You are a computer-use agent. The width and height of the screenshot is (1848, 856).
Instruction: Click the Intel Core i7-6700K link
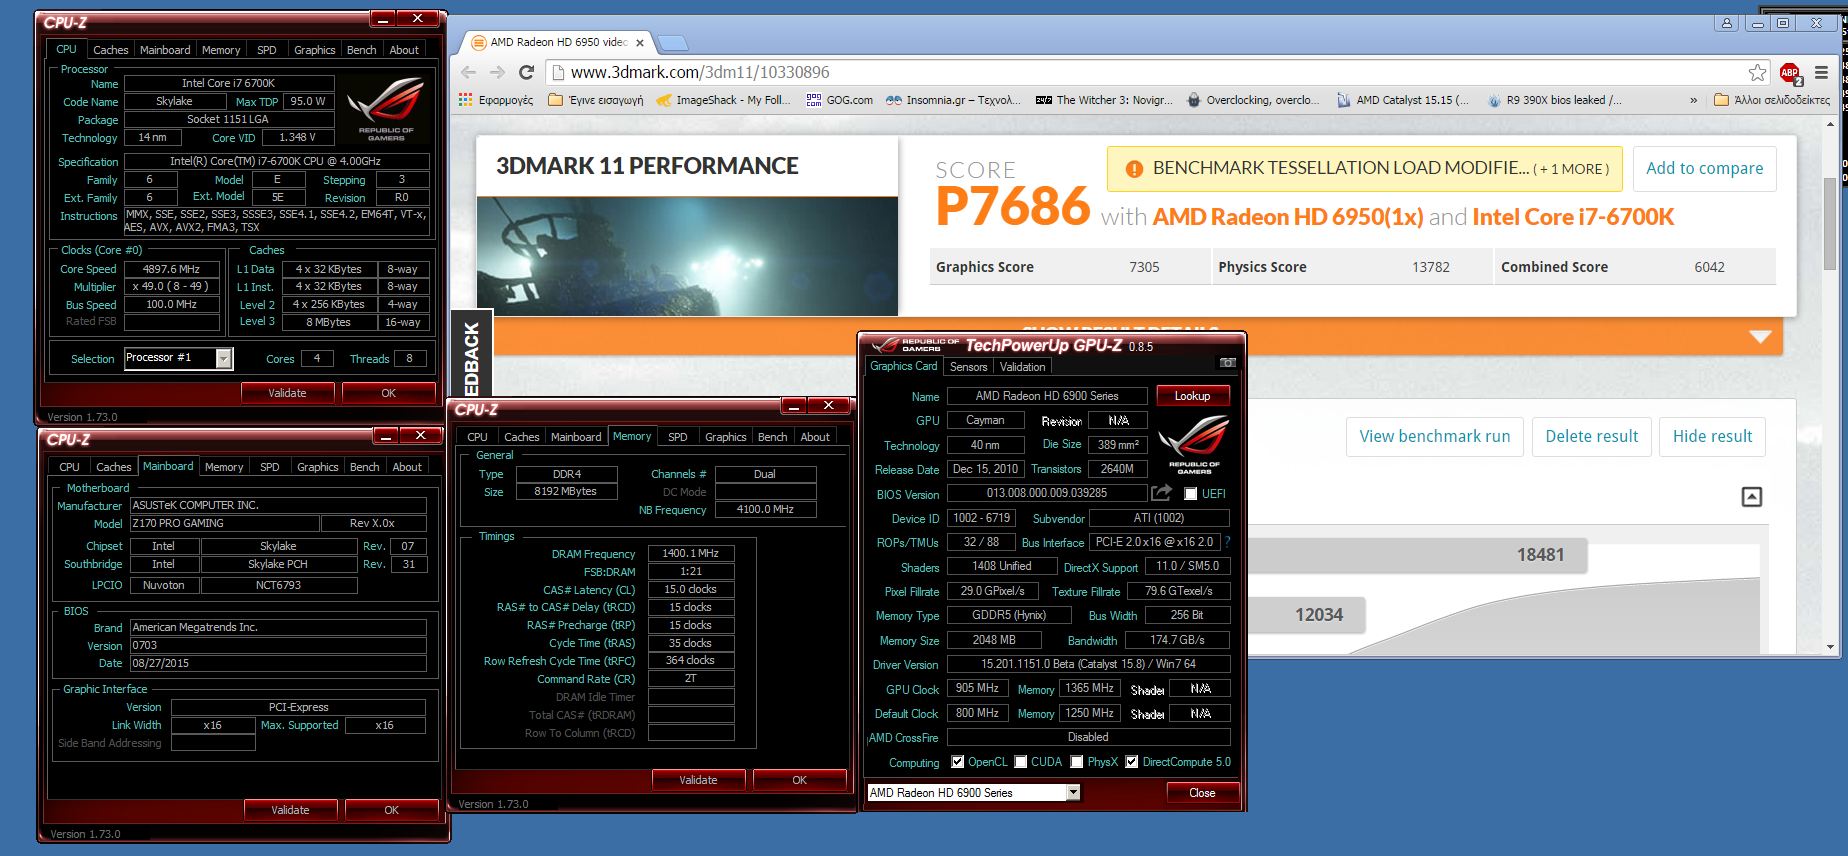(x=1572, y=217)
